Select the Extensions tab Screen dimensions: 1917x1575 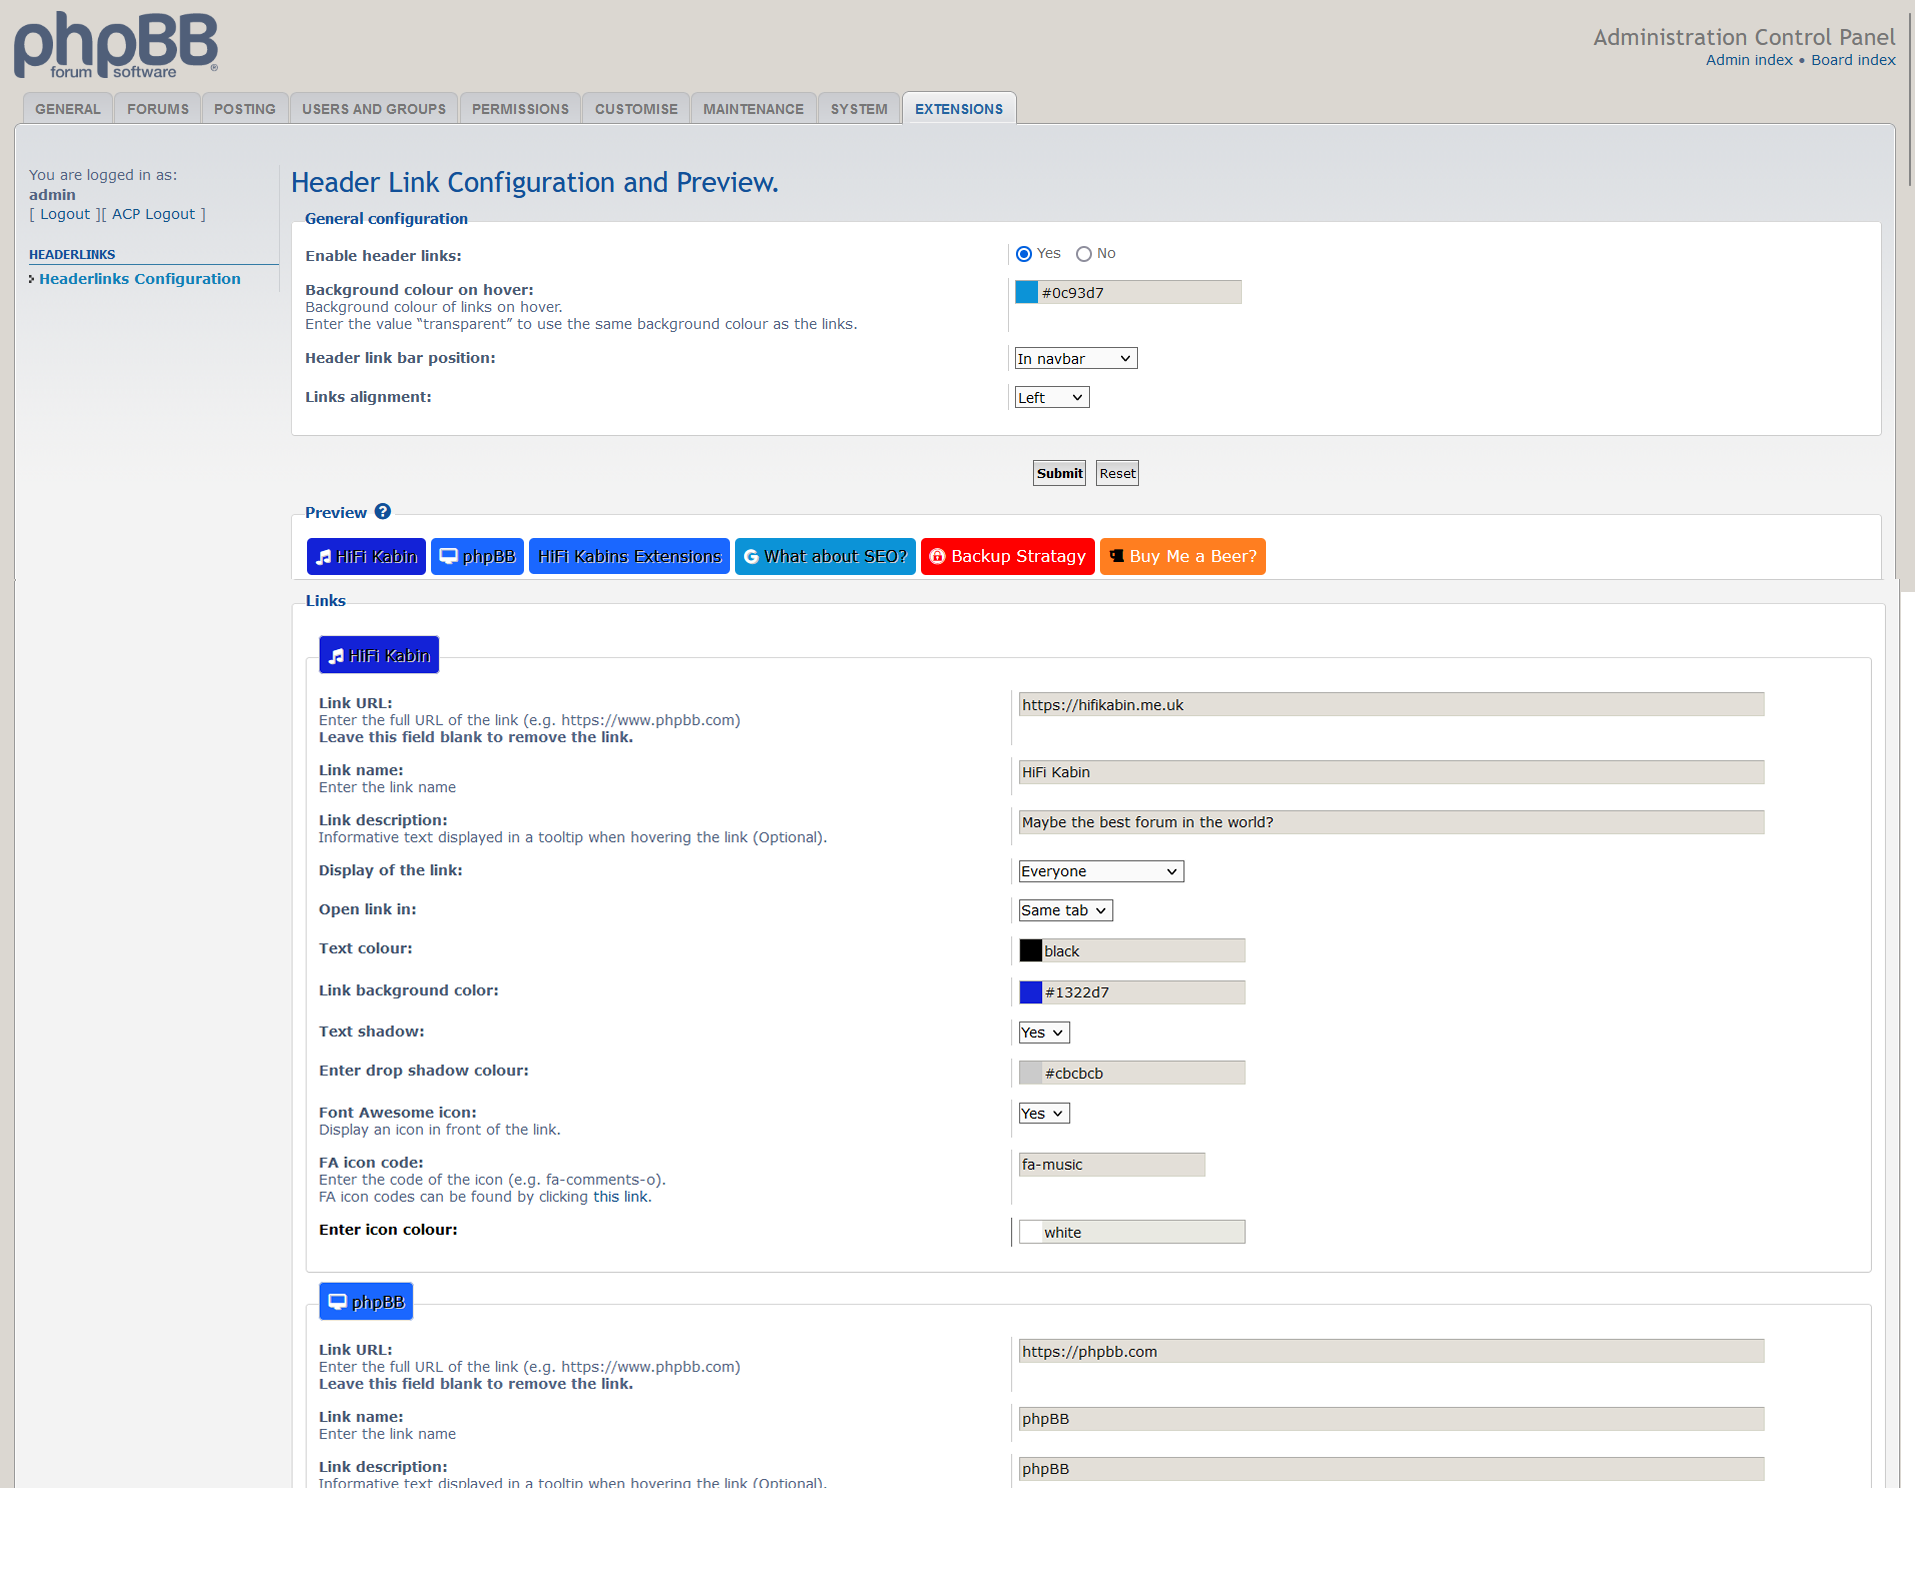[959, 109]
